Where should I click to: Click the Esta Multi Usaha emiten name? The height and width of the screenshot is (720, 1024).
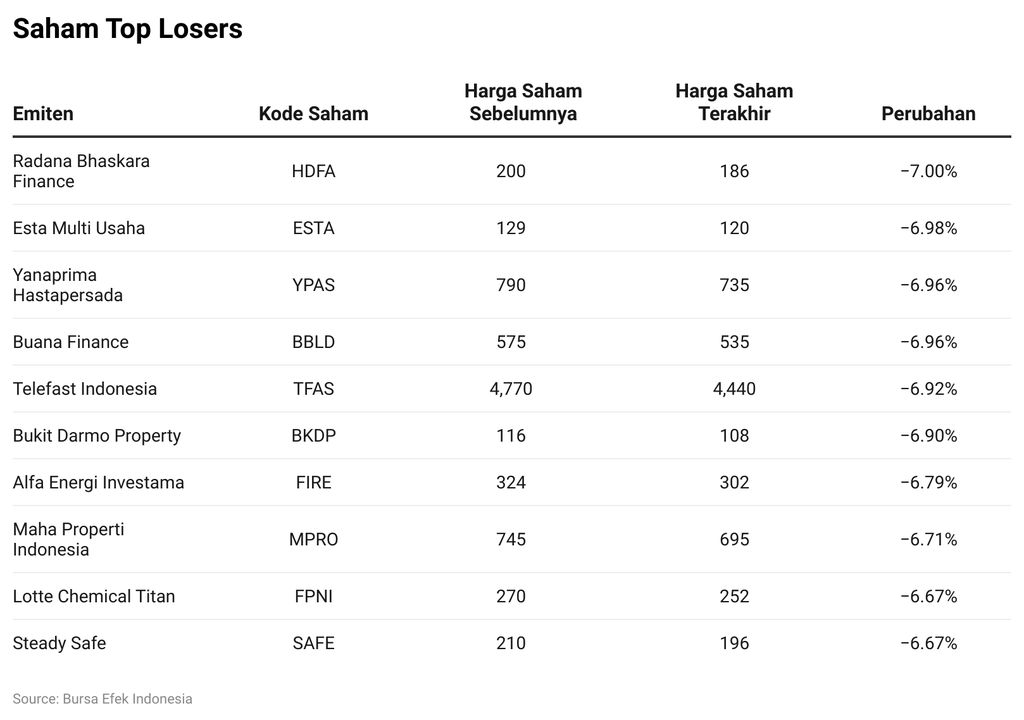pyautogui.click(x=79, y=228)
